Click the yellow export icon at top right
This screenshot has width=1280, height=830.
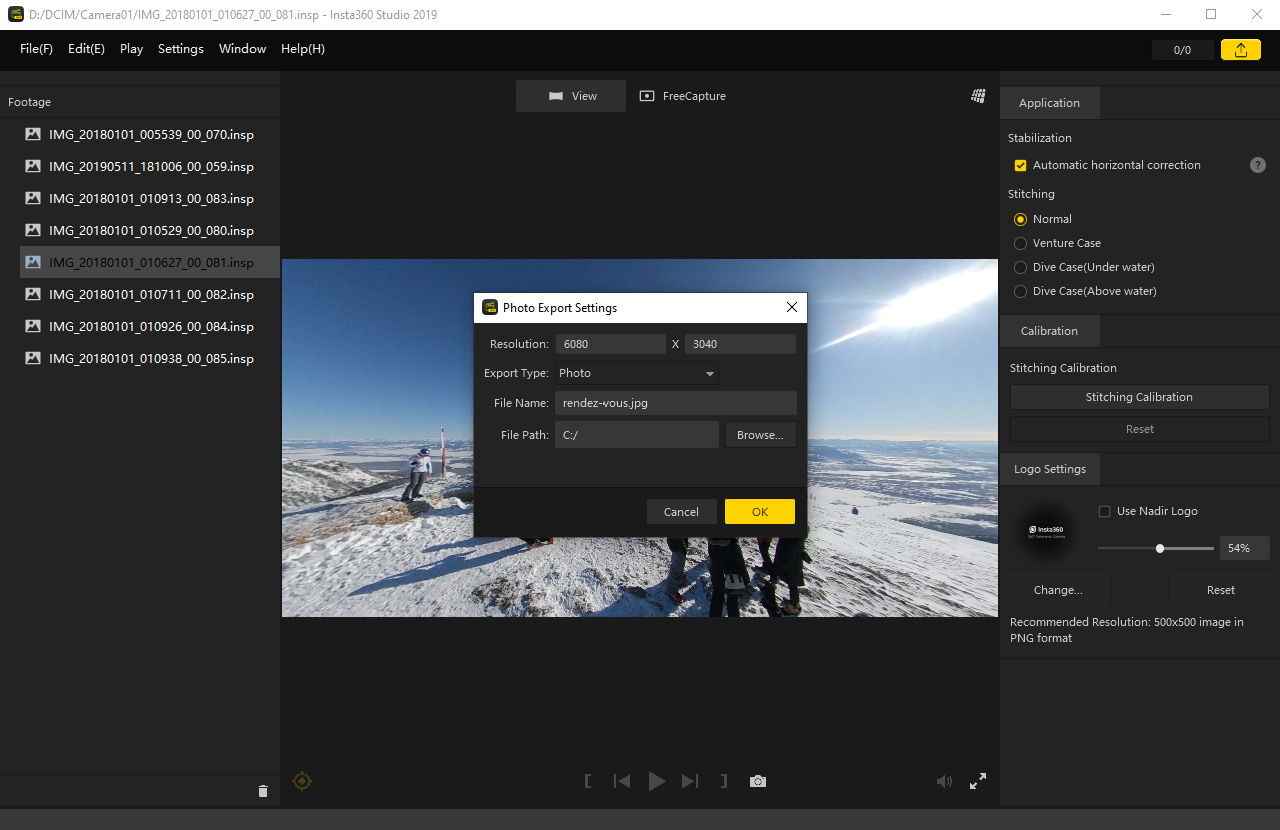point(1241,50)
